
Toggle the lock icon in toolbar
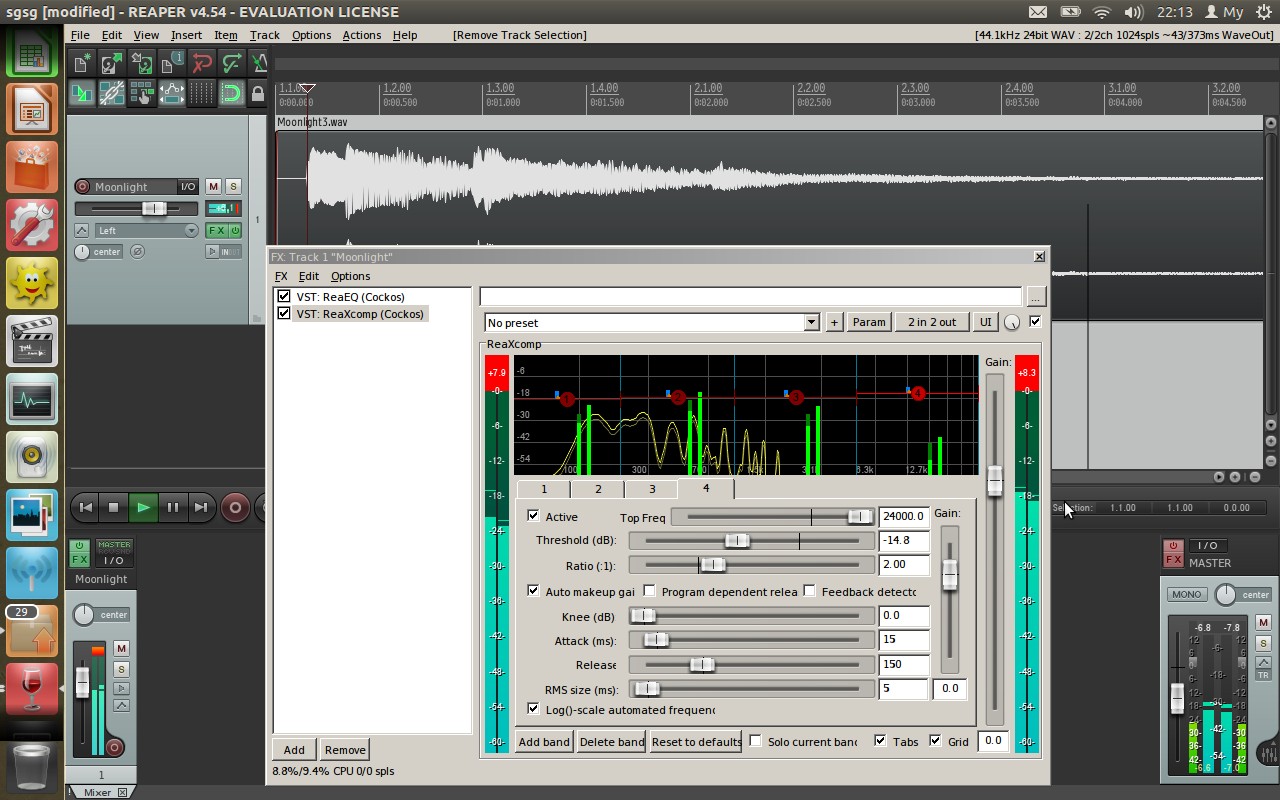(x=258, y=94)
